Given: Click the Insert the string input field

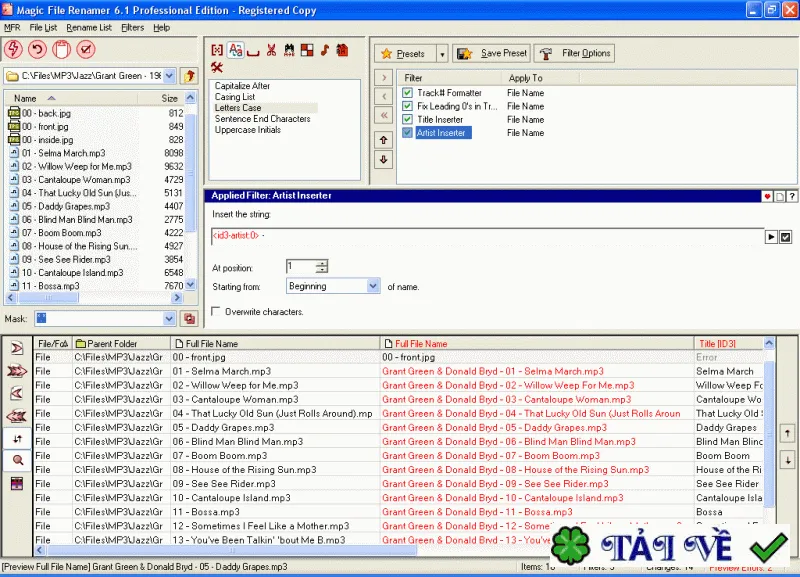Looking at the screenshot, I should (x=488, y=236).
